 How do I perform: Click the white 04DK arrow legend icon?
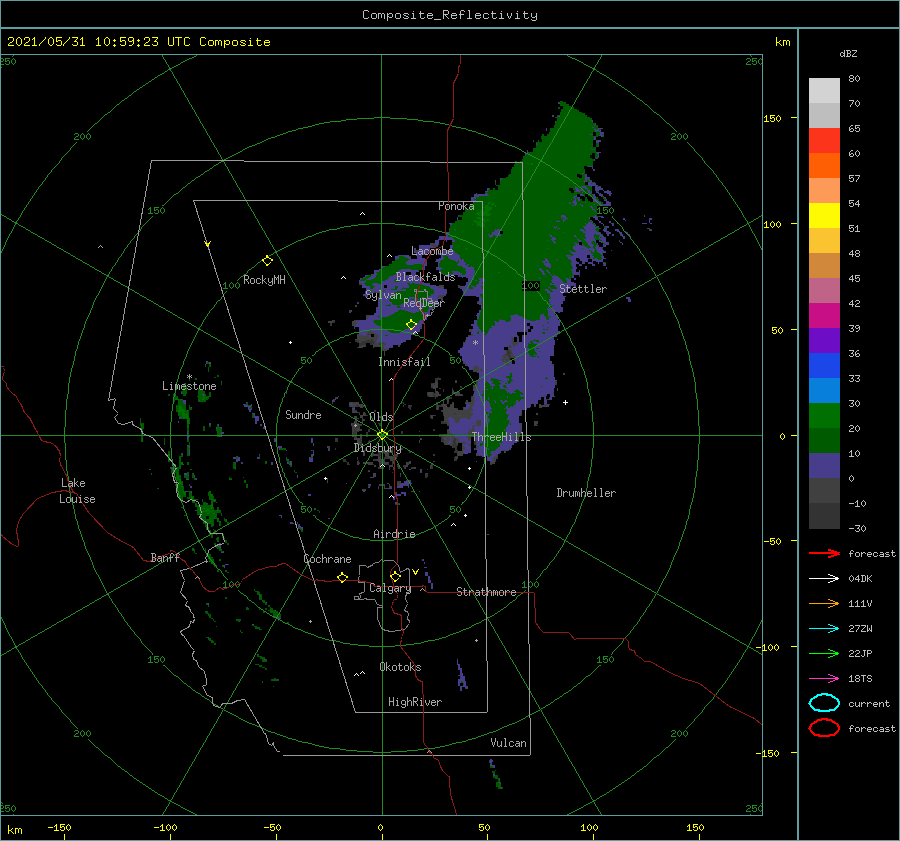coord(824,579)
